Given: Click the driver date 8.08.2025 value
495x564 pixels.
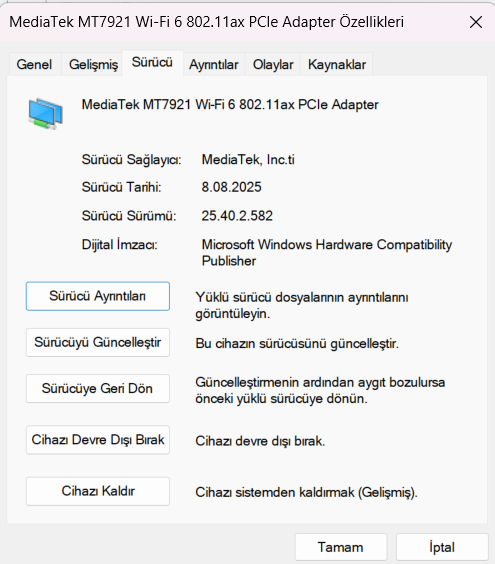Looking at the screenshot, I should click(231, 187).
